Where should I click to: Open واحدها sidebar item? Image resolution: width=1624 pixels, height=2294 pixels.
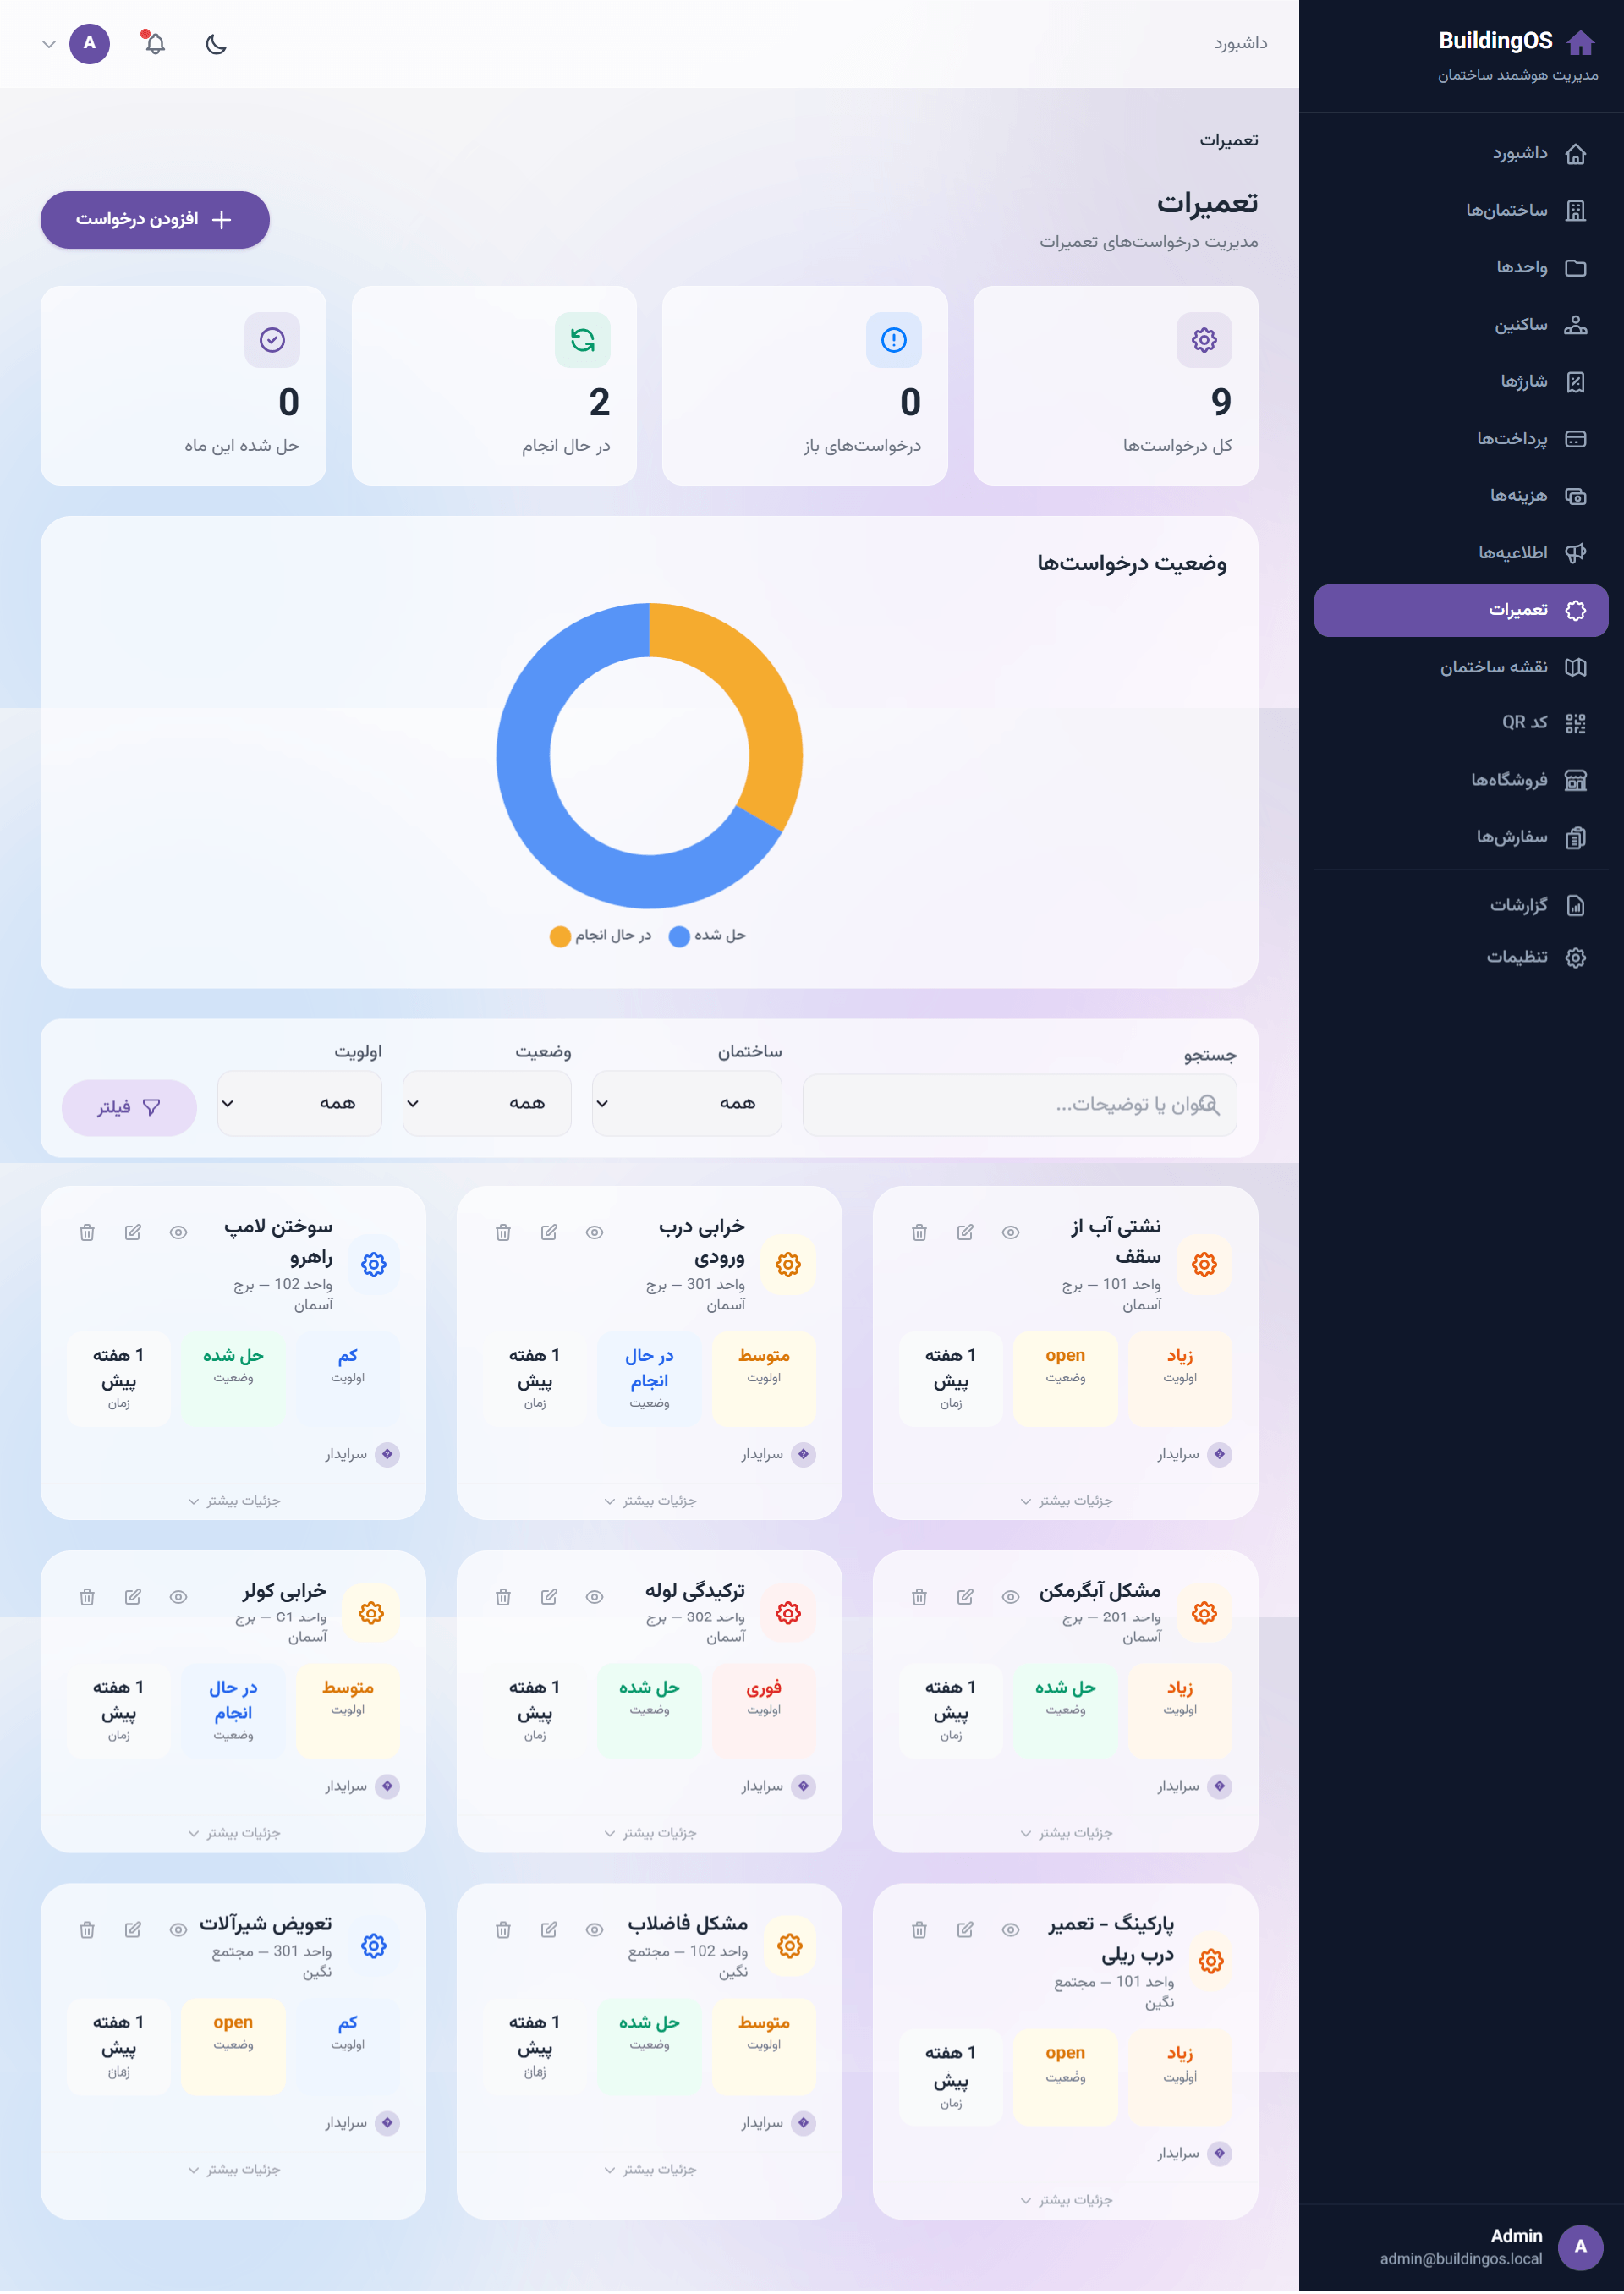click(x=1461, y=268)
